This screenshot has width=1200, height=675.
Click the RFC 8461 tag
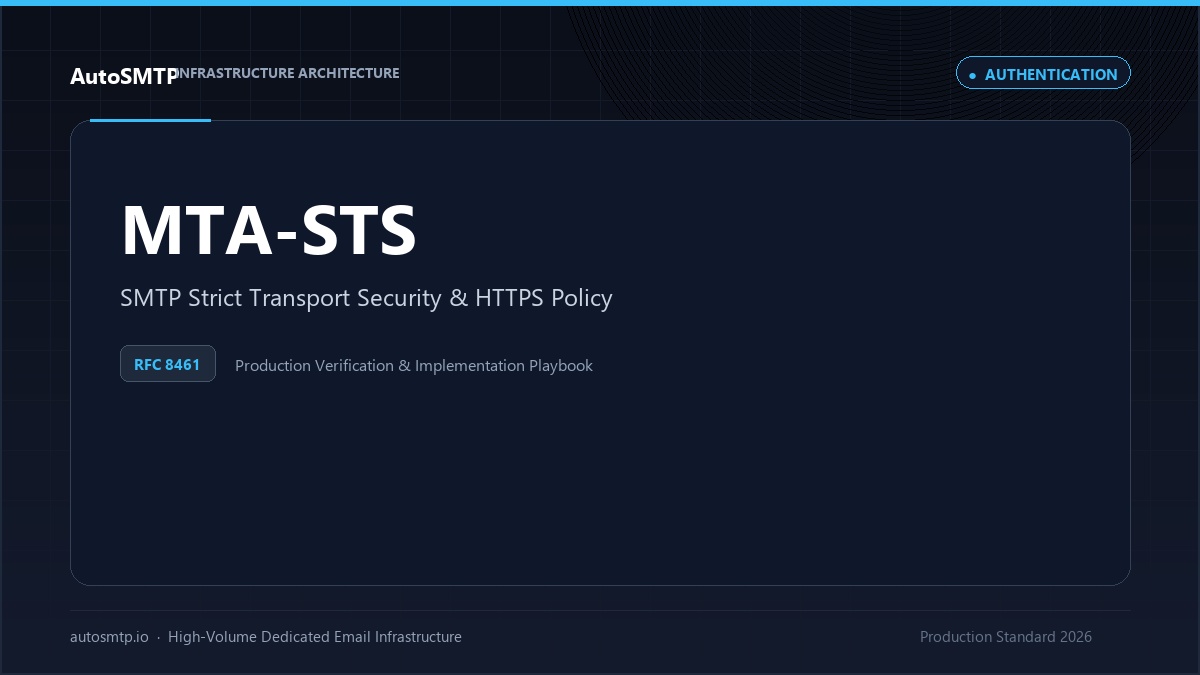167,364
